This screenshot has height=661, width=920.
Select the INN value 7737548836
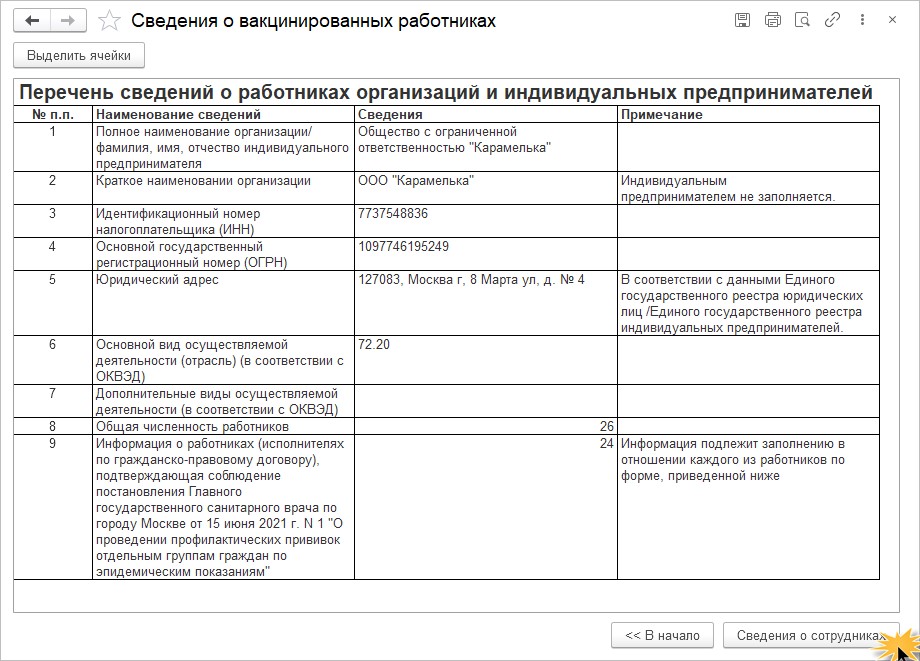tap(486, 221)
